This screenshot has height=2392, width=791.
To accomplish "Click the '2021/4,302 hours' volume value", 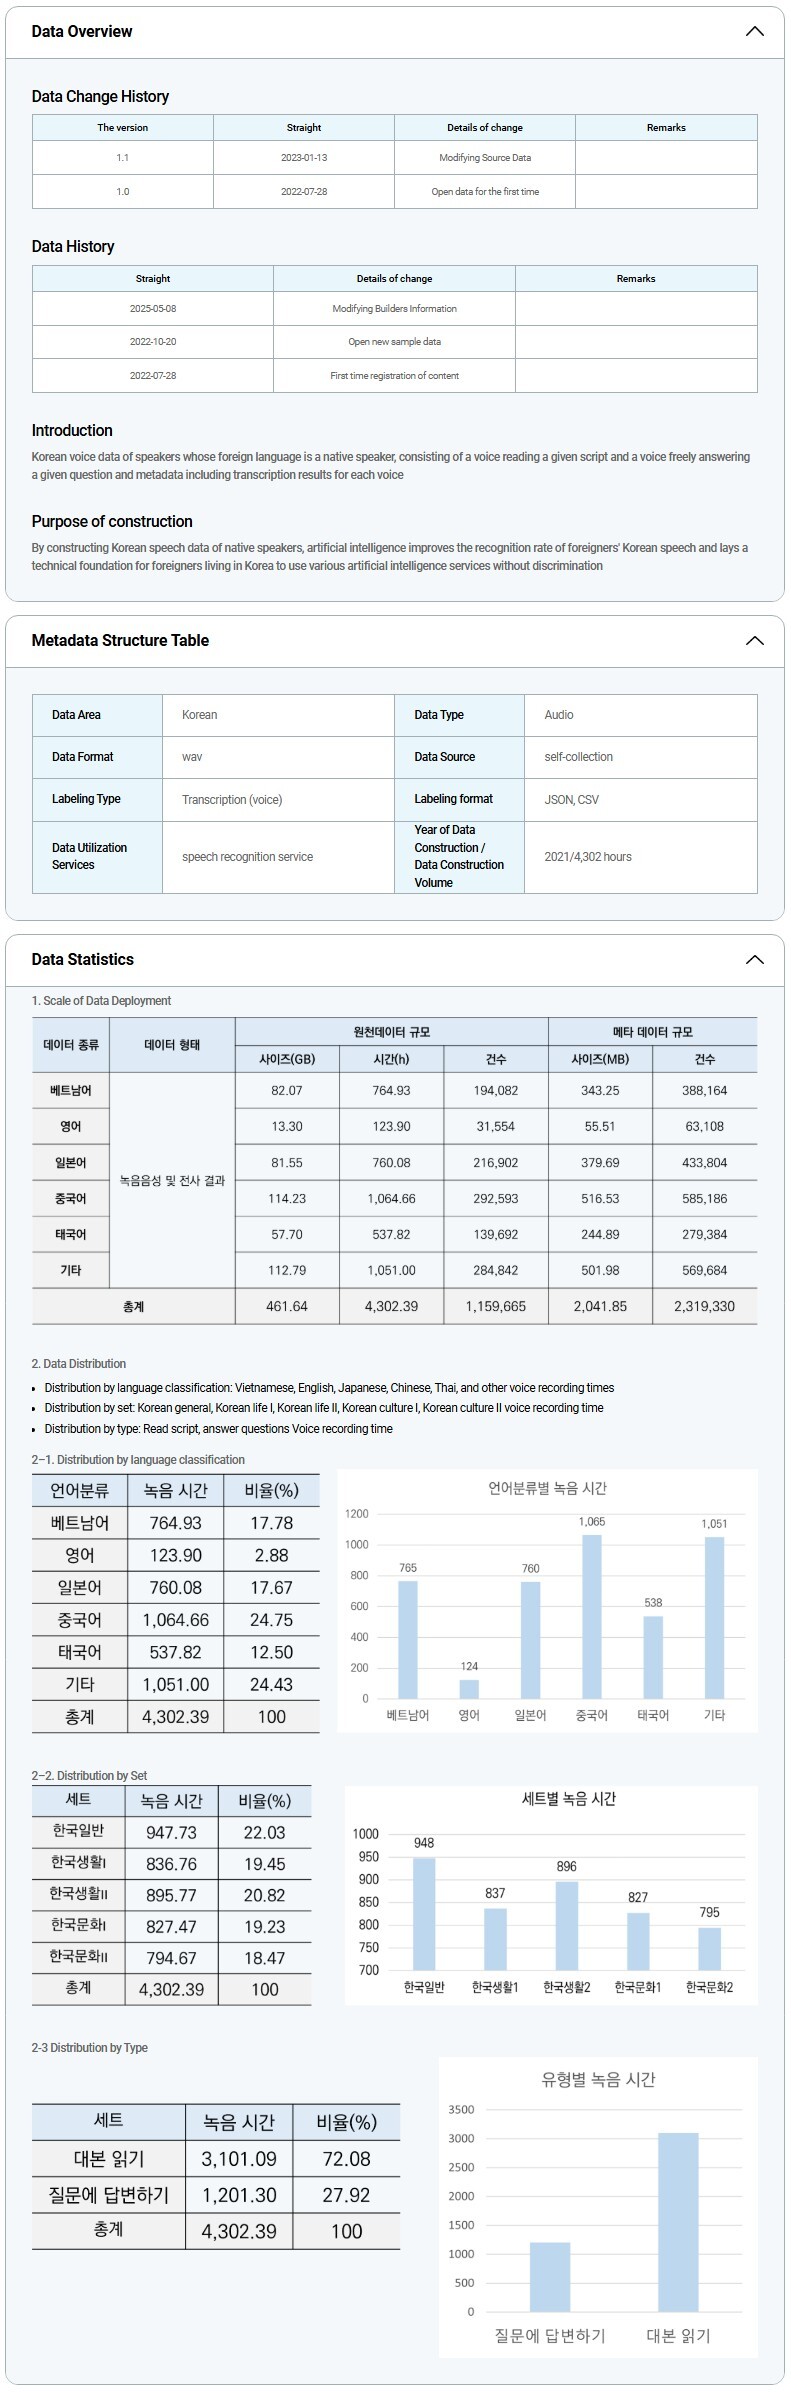I will click(588, 857).
